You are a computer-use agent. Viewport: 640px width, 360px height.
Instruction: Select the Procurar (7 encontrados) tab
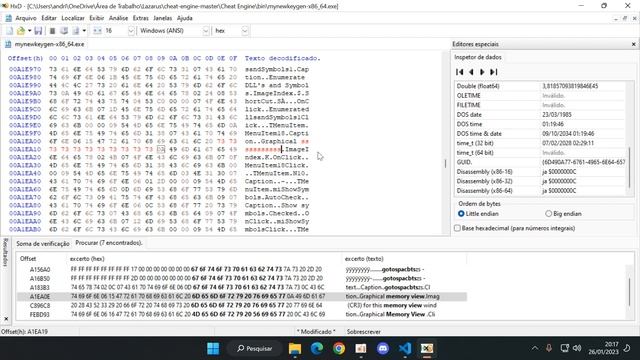click(109, 243)
